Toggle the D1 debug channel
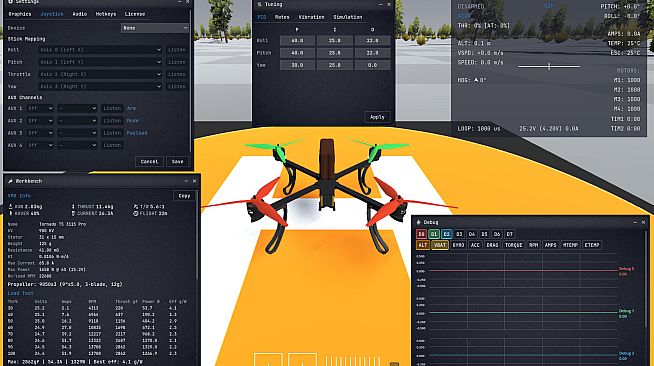Image resolution: width=654 pixels, height=366 pixels. coord(434,234)
